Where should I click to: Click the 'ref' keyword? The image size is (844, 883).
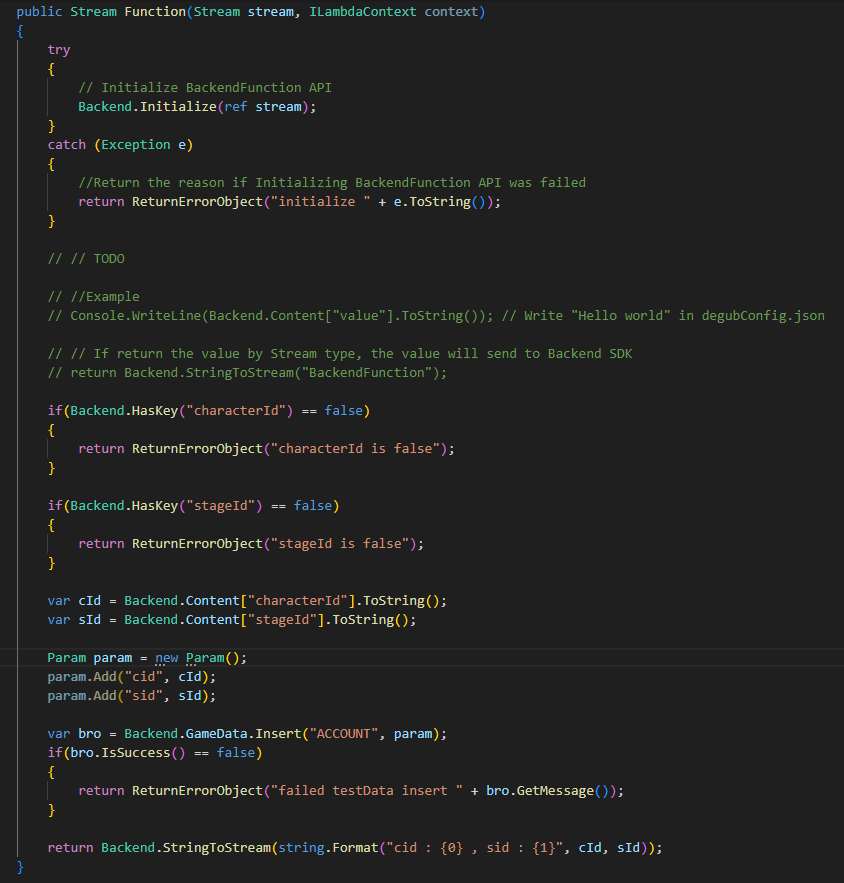pyautogui.click(x=236, y=107)
